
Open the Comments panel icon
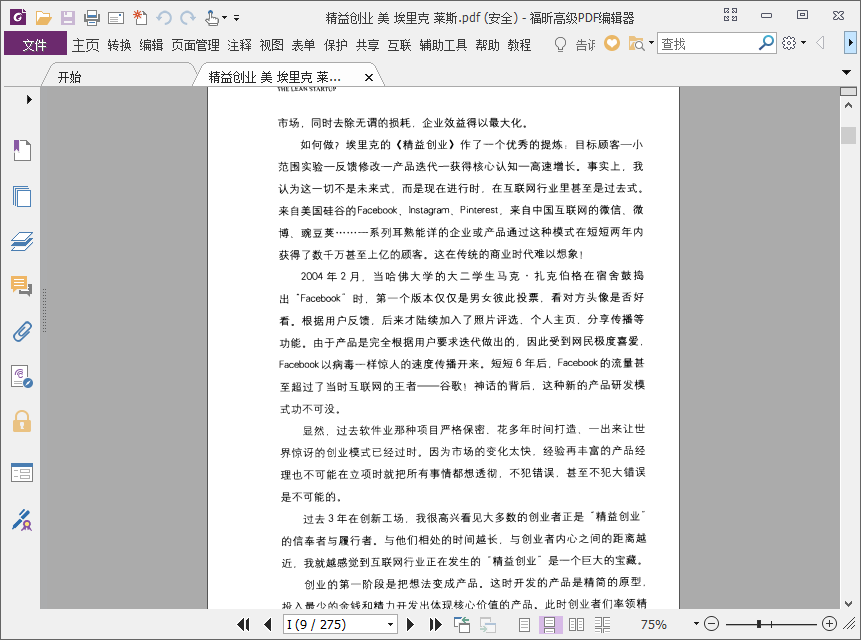(21, 286)
